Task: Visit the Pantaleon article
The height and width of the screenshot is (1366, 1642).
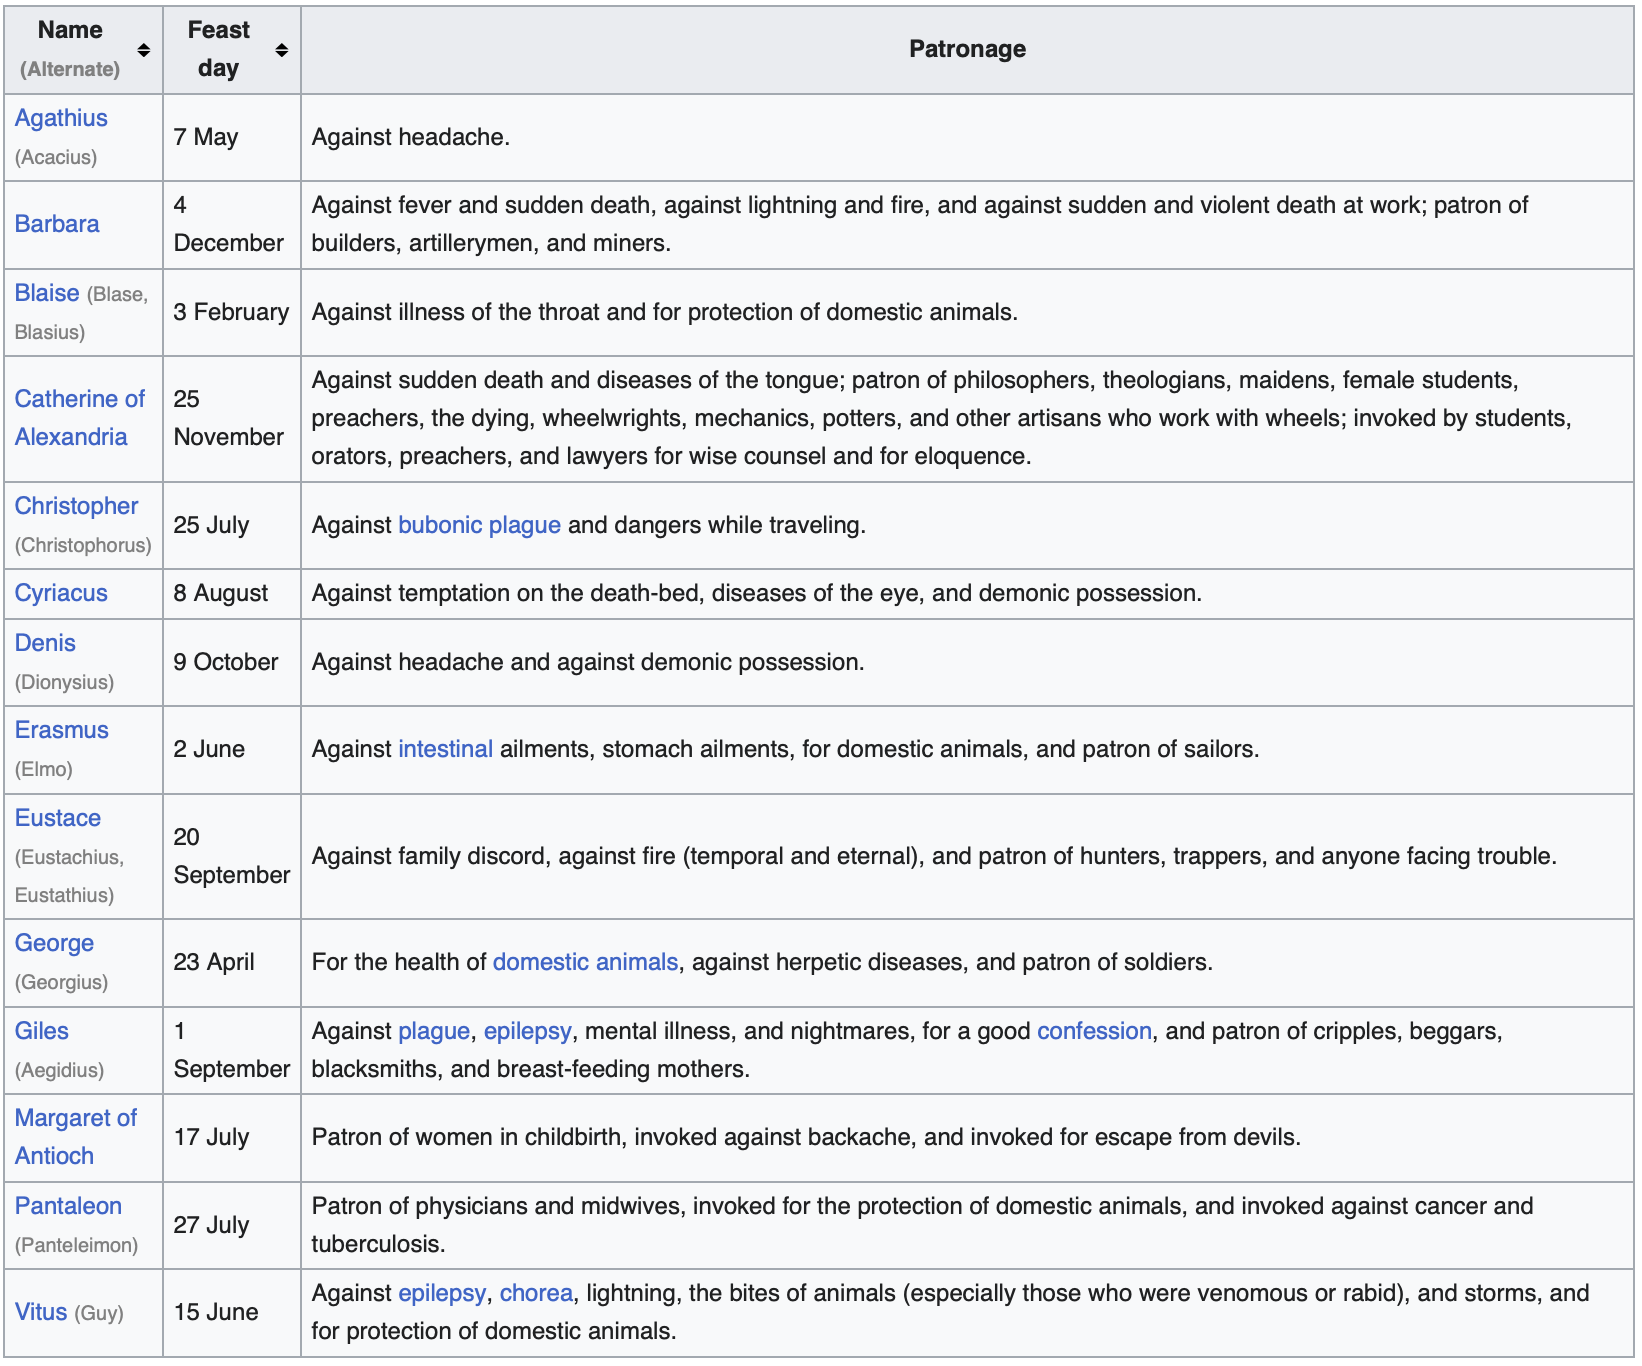Action: (68, 1206)
